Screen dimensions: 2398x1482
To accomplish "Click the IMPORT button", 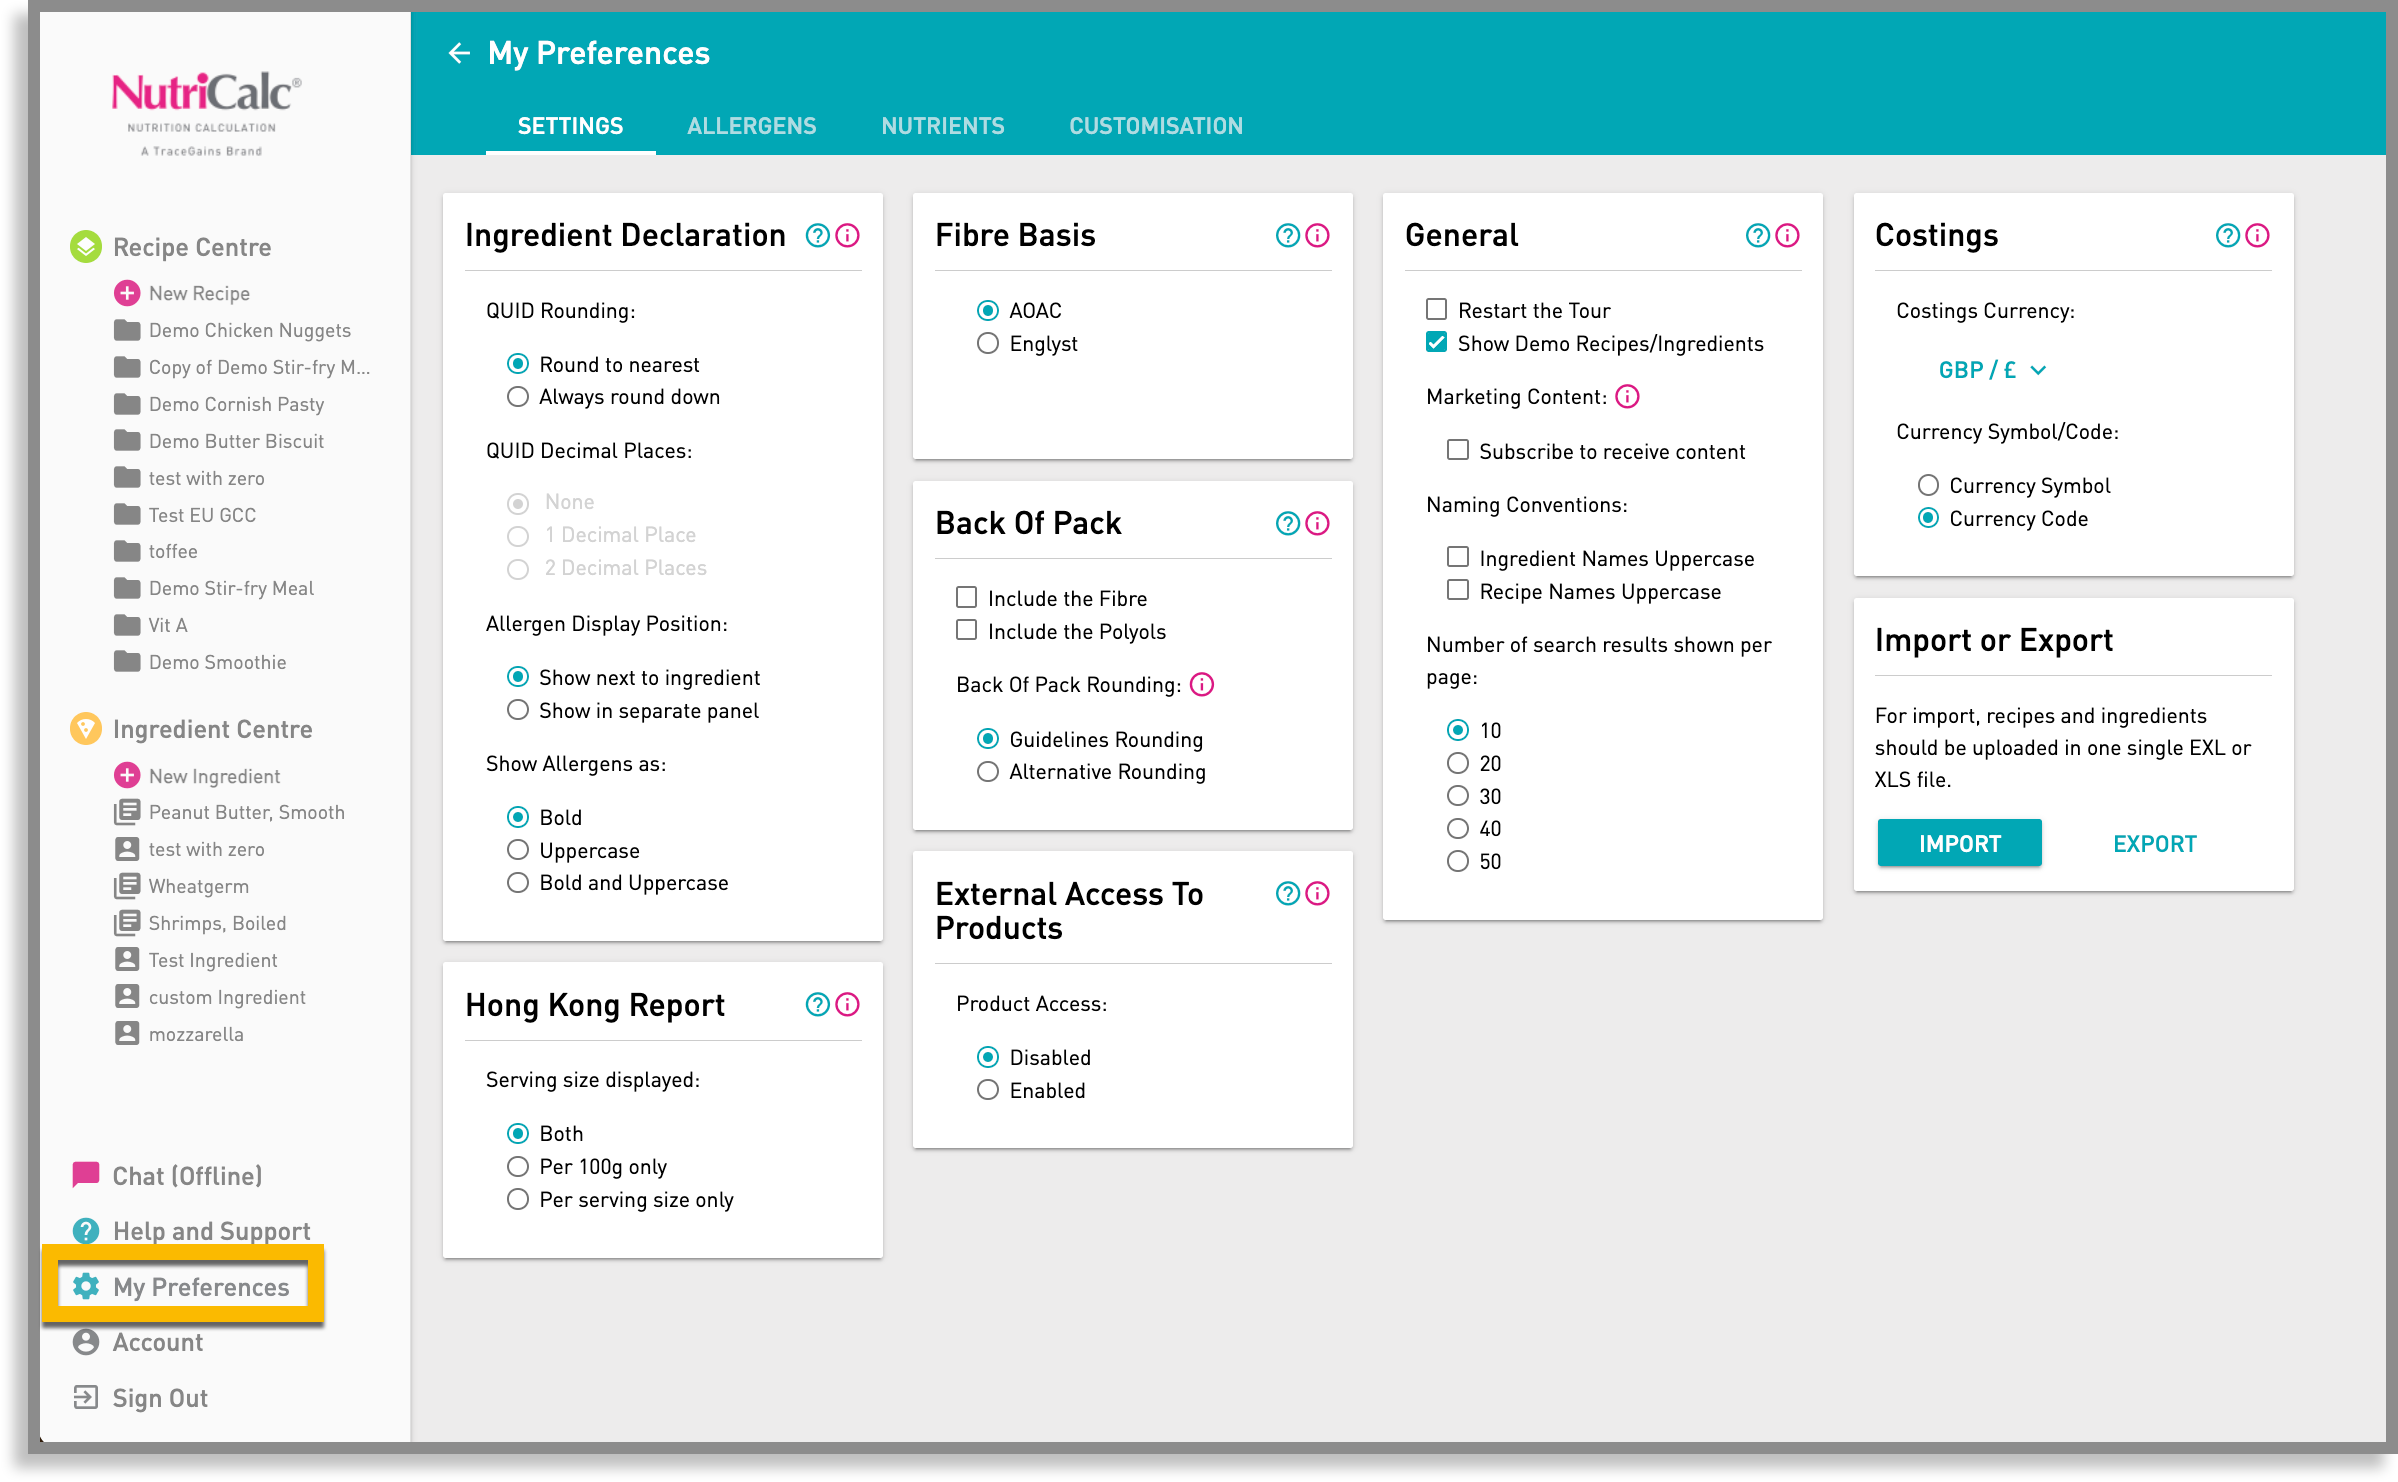I will click(1959, 842).
